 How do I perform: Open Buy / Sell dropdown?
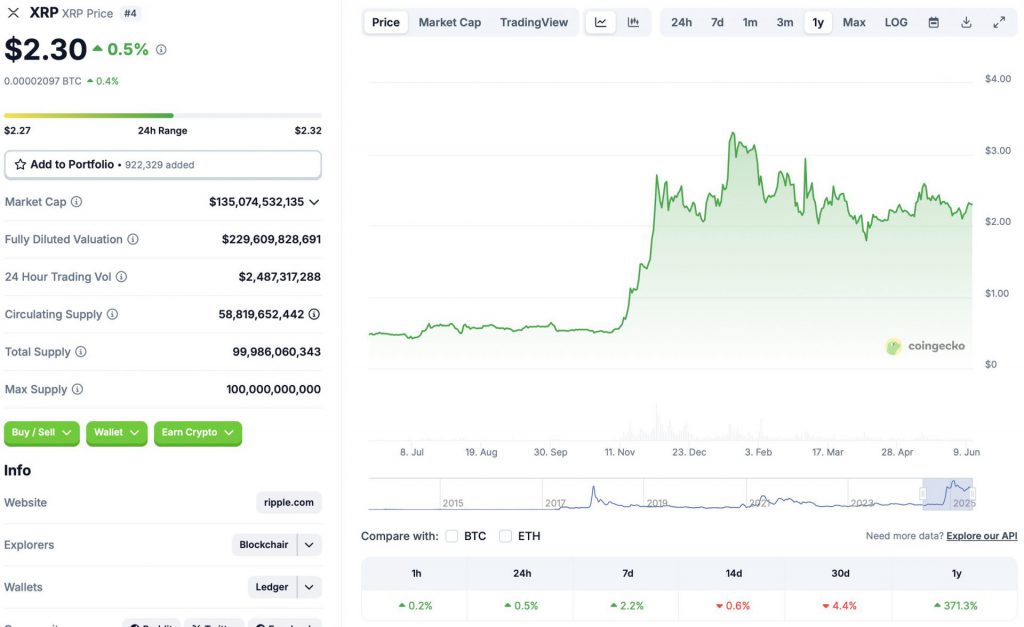42,433
